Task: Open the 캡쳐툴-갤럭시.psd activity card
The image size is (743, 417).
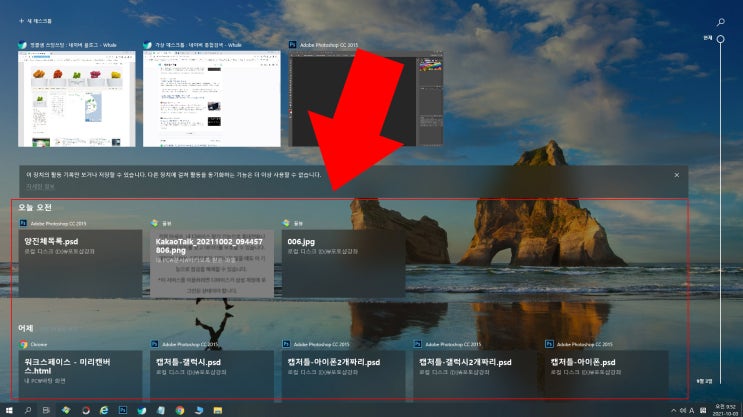Action: click(212, 374)
